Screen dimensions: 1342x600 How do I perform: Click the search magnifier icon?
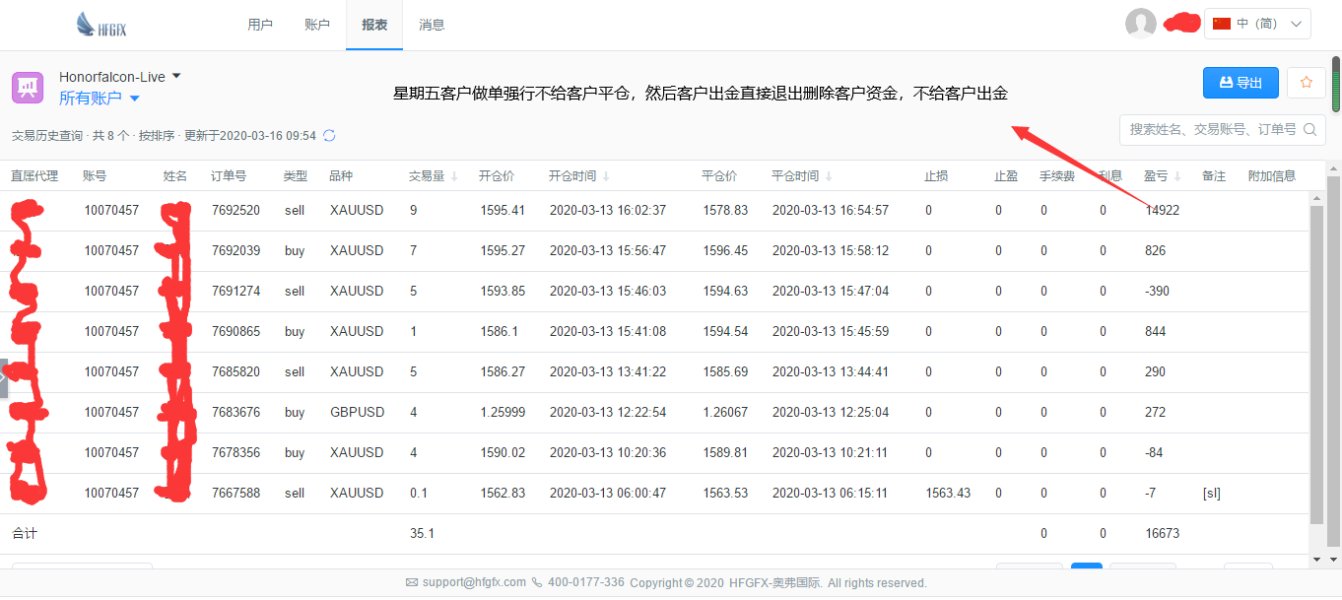pos(1308,129)
